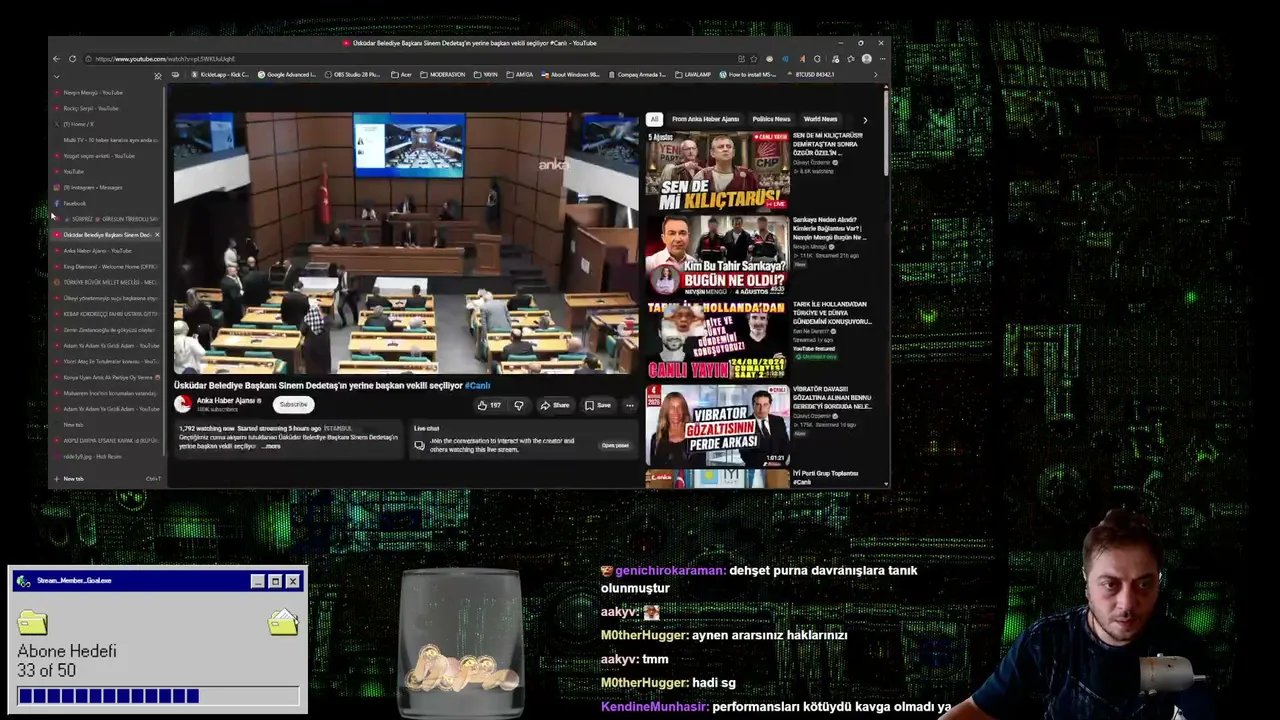Subscribe to Anka Haber Ajansı
Image resolution: width=1280 pixels, height=720 pixels.
click(293, 404)
